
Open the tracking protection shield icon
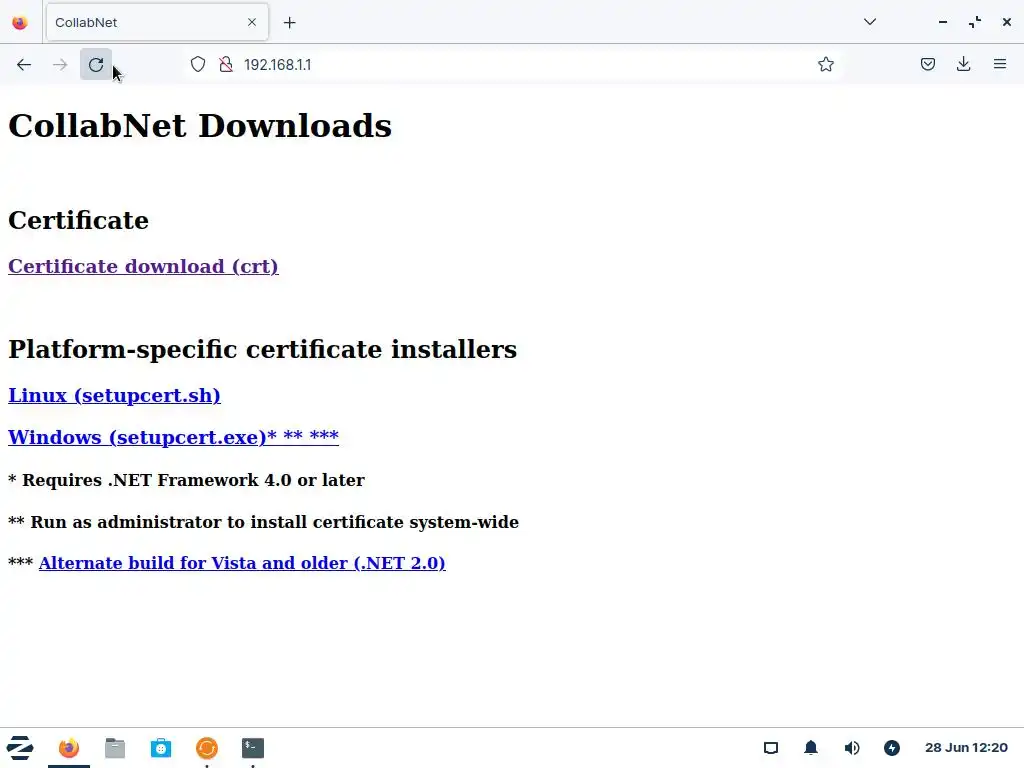198,65
